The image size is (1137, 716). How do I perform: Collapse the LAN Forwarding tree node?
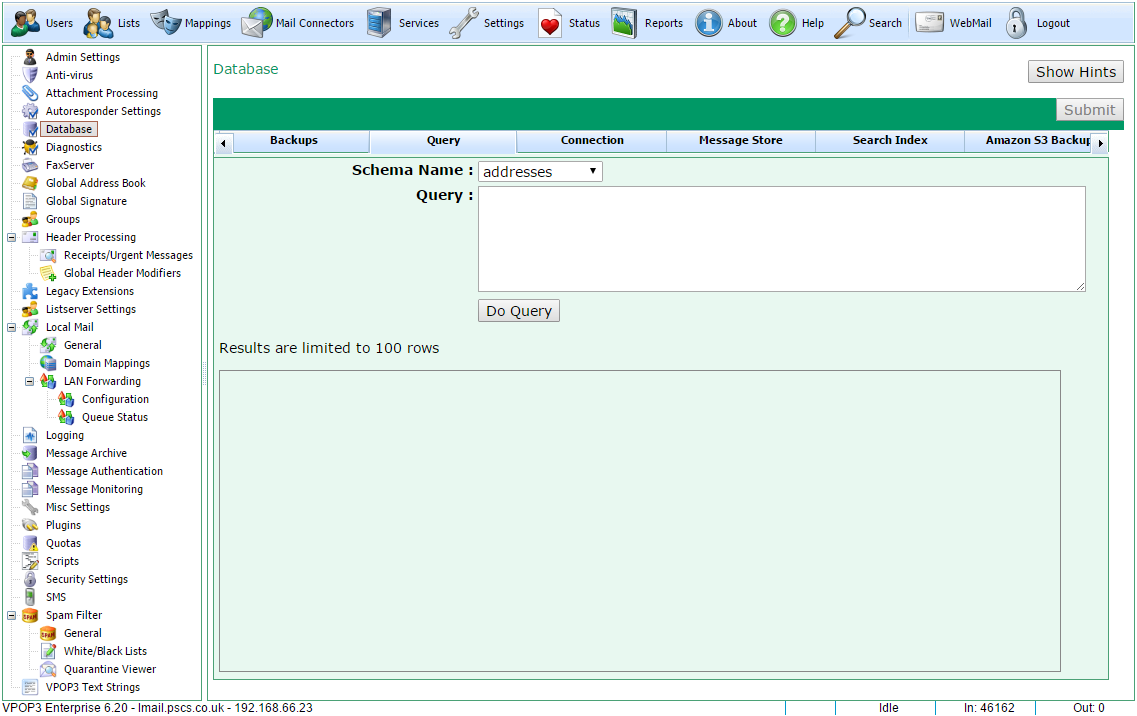[30, 381]
